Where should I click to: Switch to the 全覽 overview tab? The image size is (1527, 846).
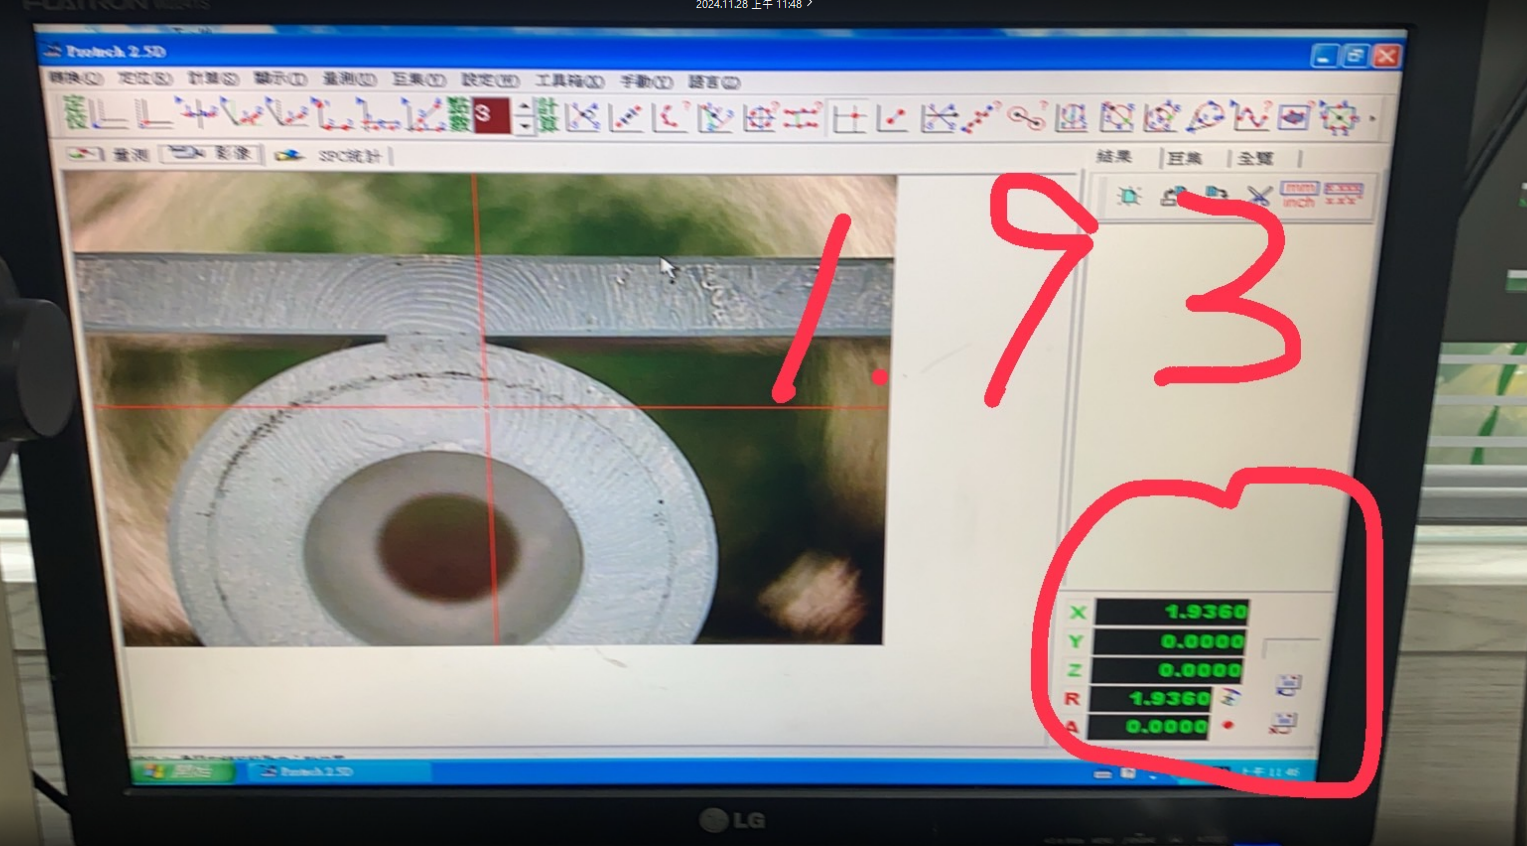pos(1256,158)
